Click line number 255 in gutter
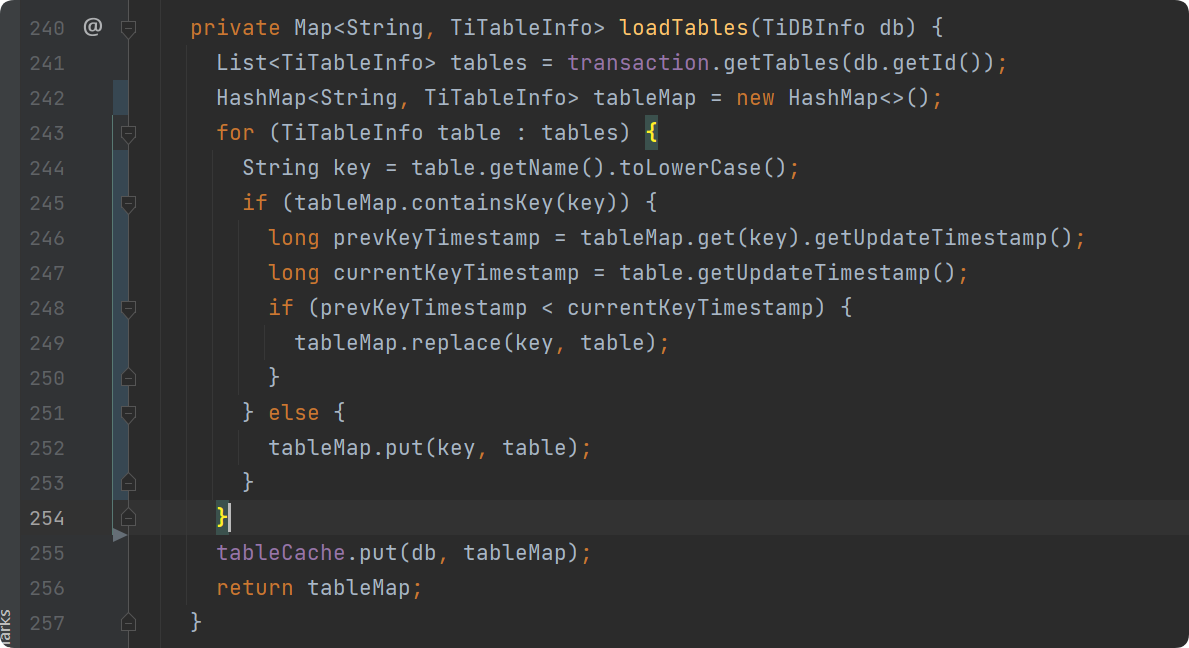The width and height of the screenshot is (1189, 648). (46, 553)
